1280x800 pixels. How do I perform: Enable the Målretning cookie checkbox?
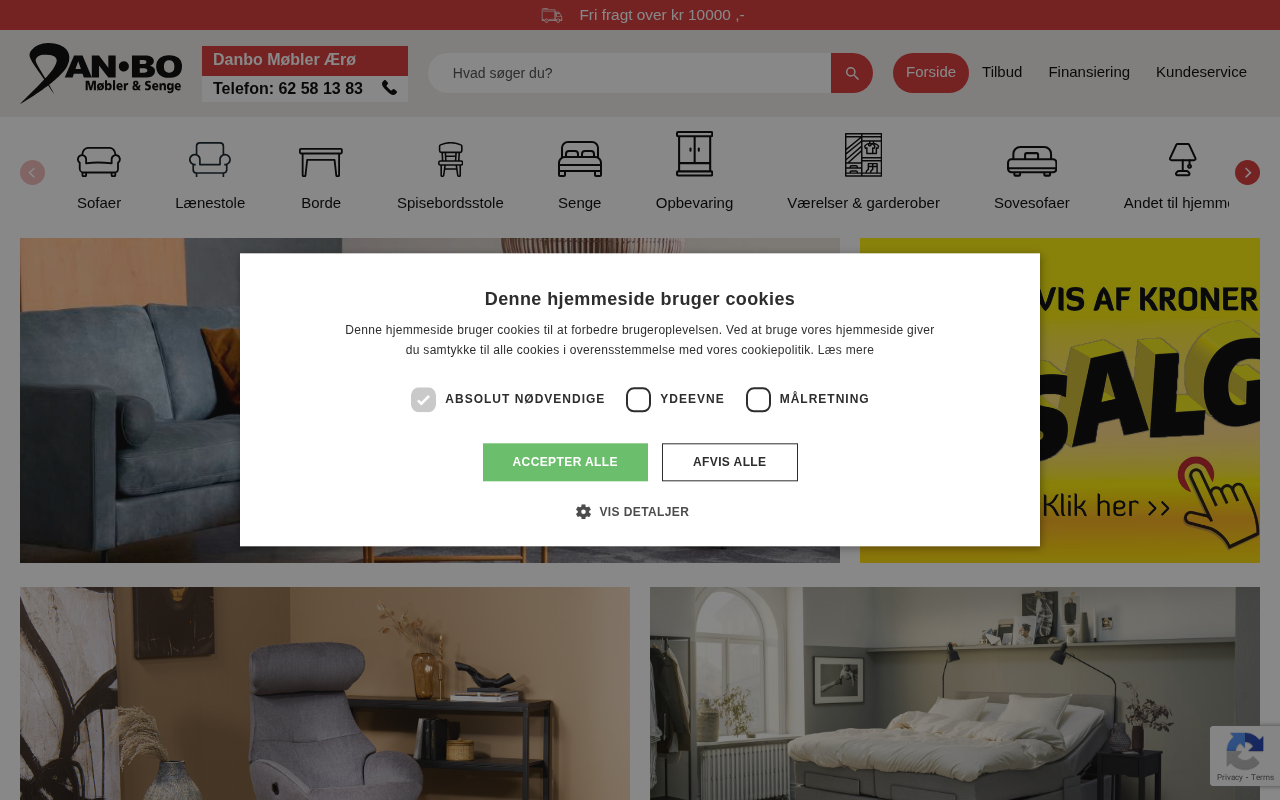pos(758,400)
